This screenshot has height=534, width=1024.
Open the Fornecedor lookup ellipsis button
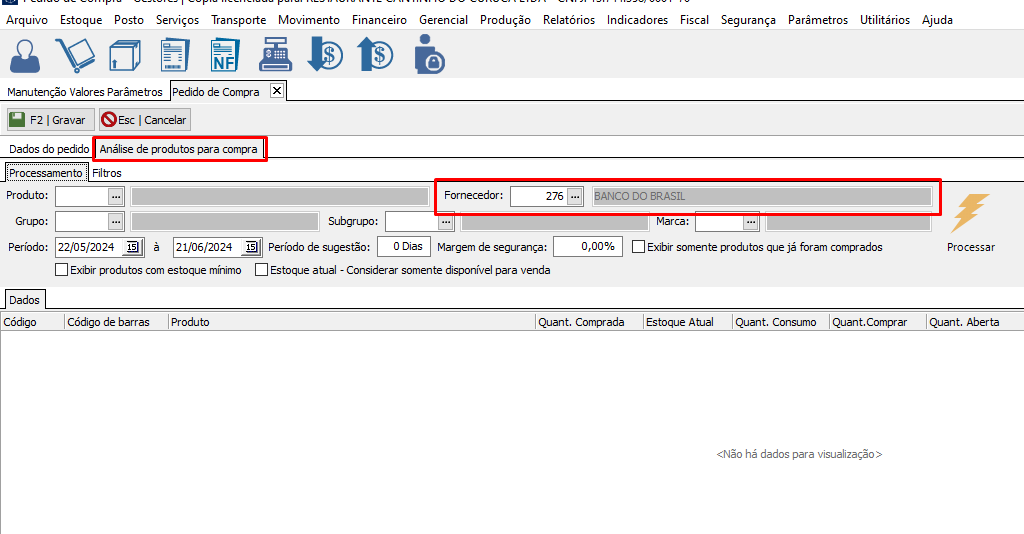(575, 197)
